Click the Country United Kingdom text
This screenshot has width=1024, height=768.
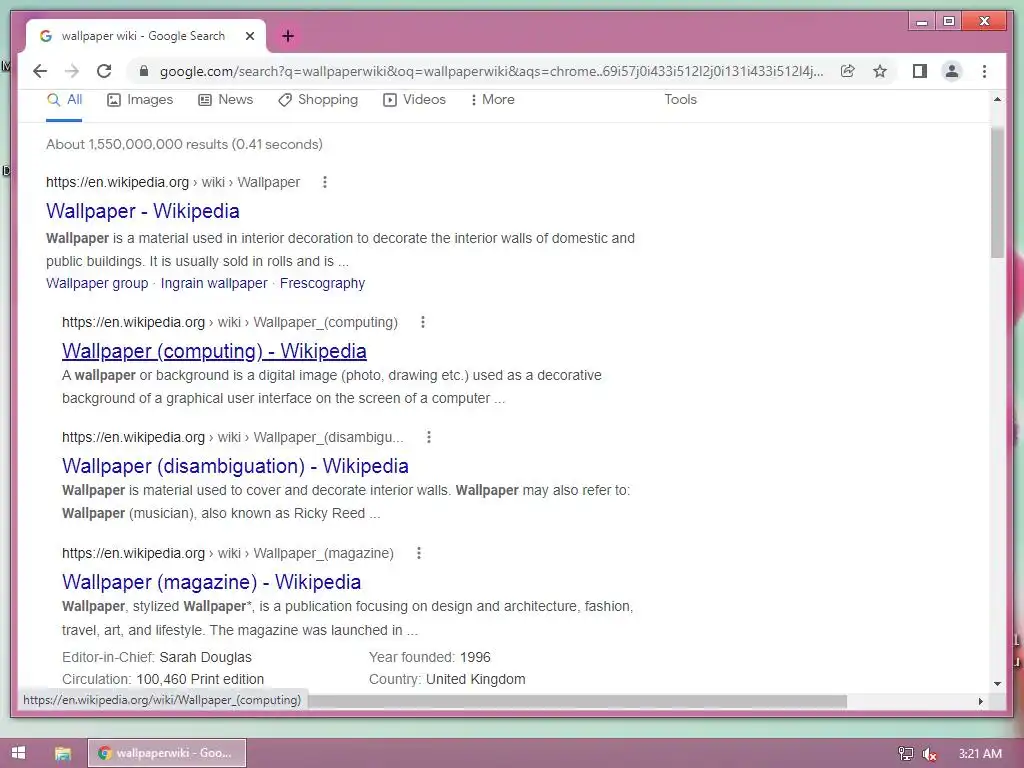[447, 679]
